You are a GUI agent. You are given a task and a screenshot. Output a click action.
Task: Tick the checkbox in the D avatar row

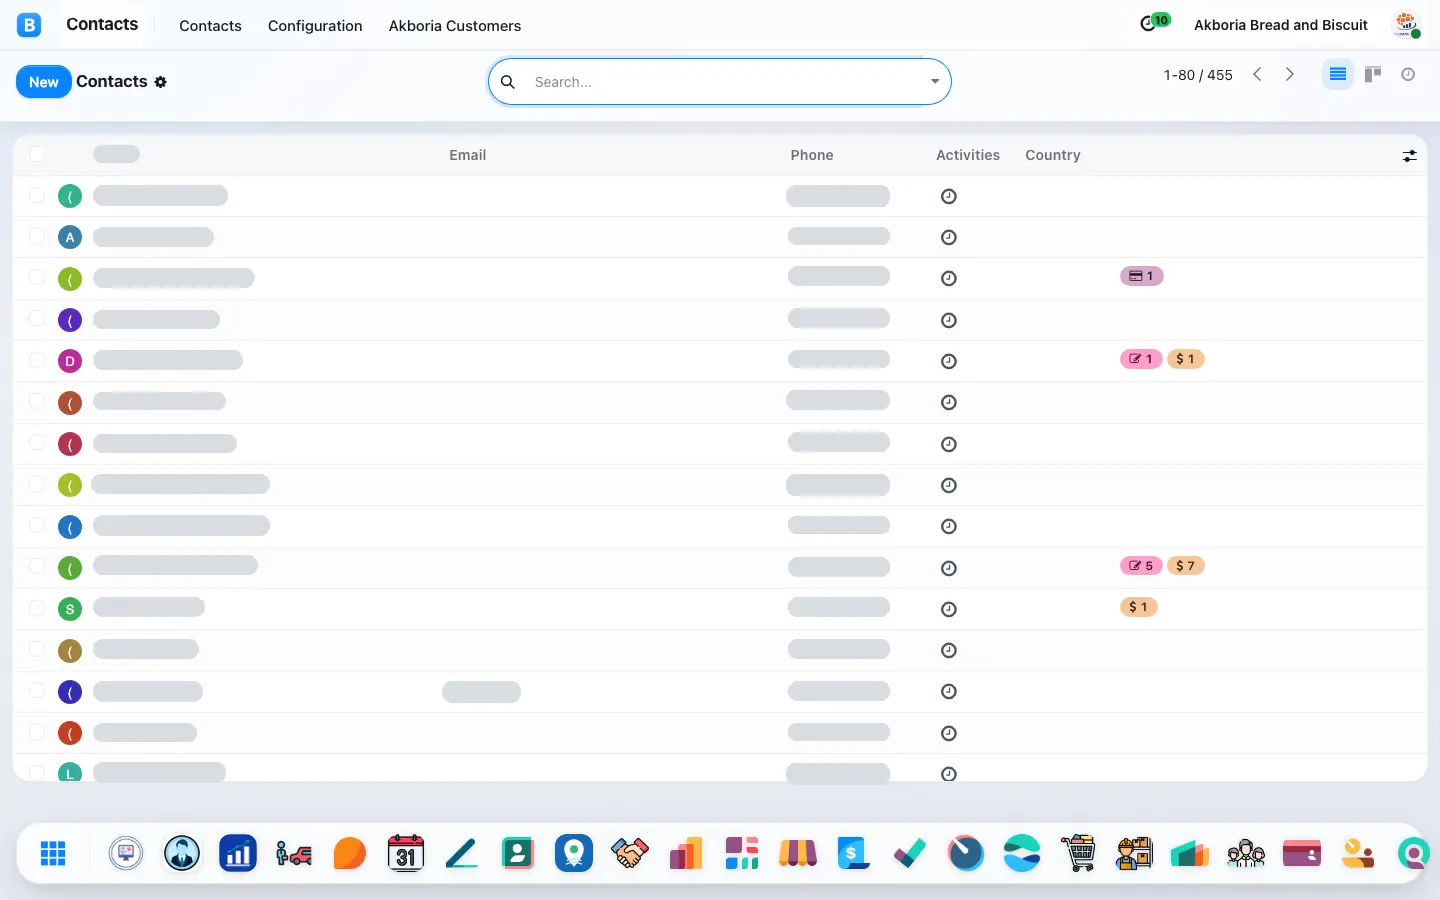[37, 361]
